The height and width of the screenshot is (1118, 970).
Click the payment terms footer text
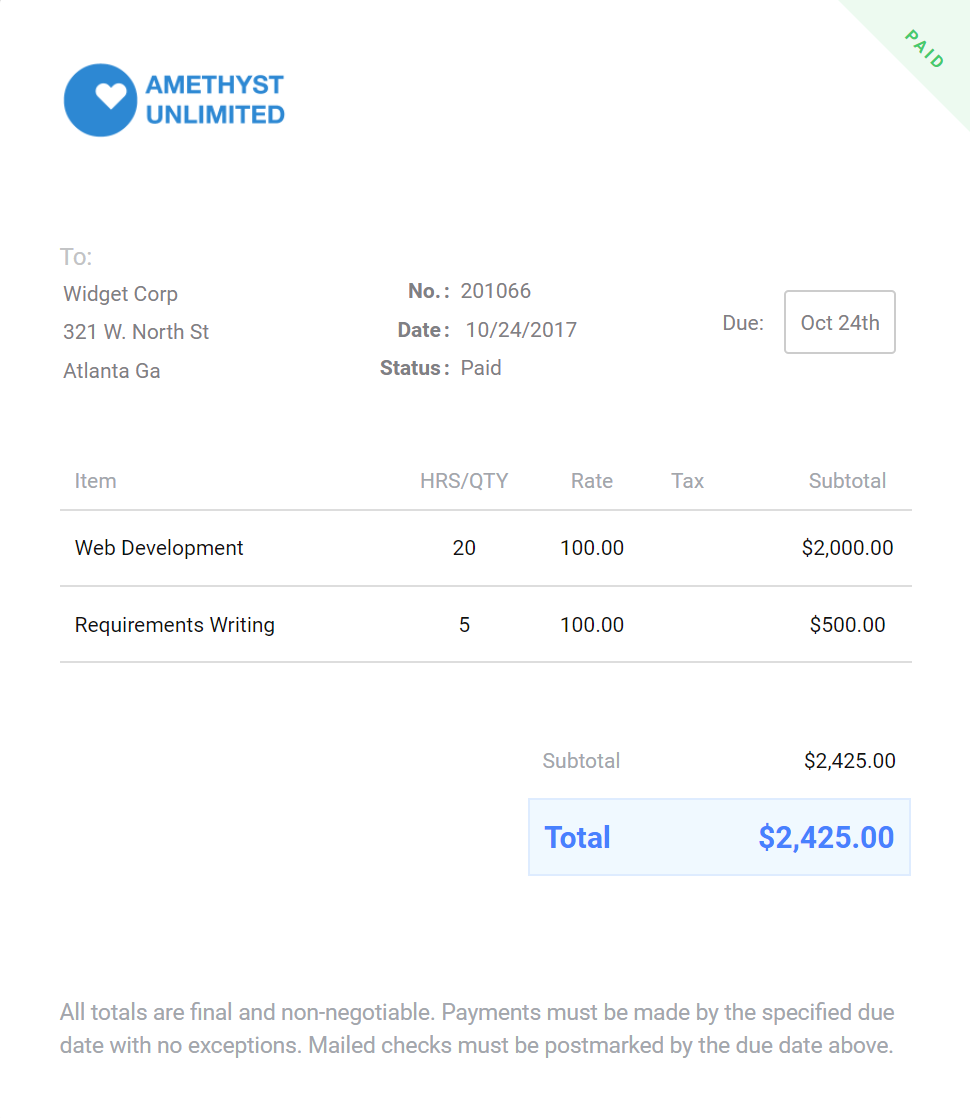pos(477,1029)
